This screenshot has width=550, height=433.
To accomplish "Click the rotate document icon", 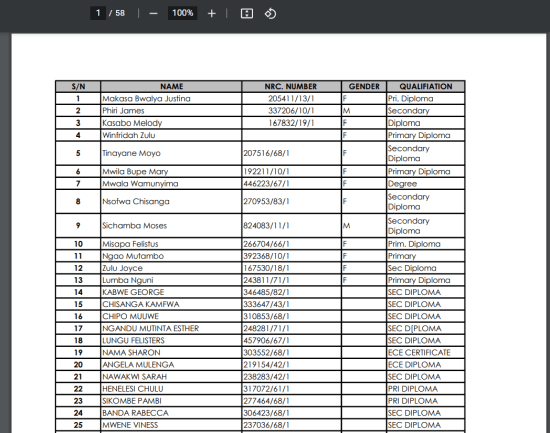I will (270, 14).
